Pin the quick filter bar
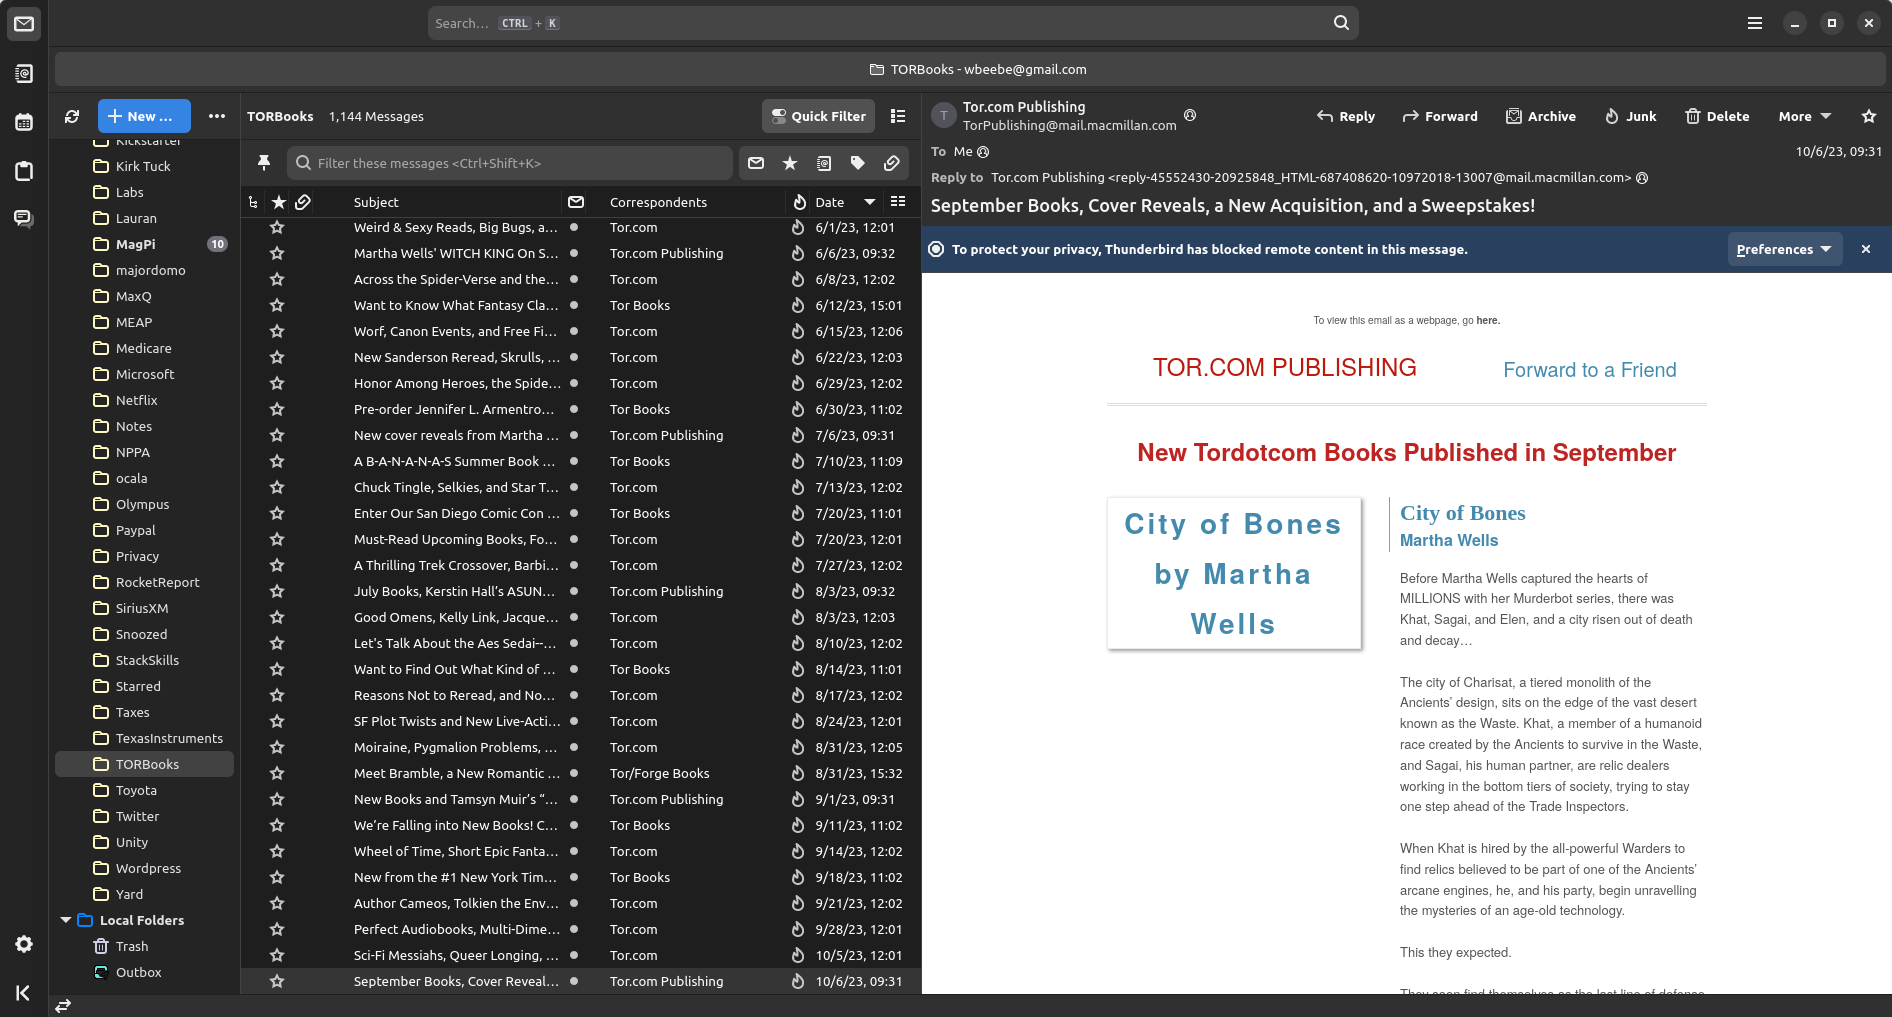 point(264,163)
